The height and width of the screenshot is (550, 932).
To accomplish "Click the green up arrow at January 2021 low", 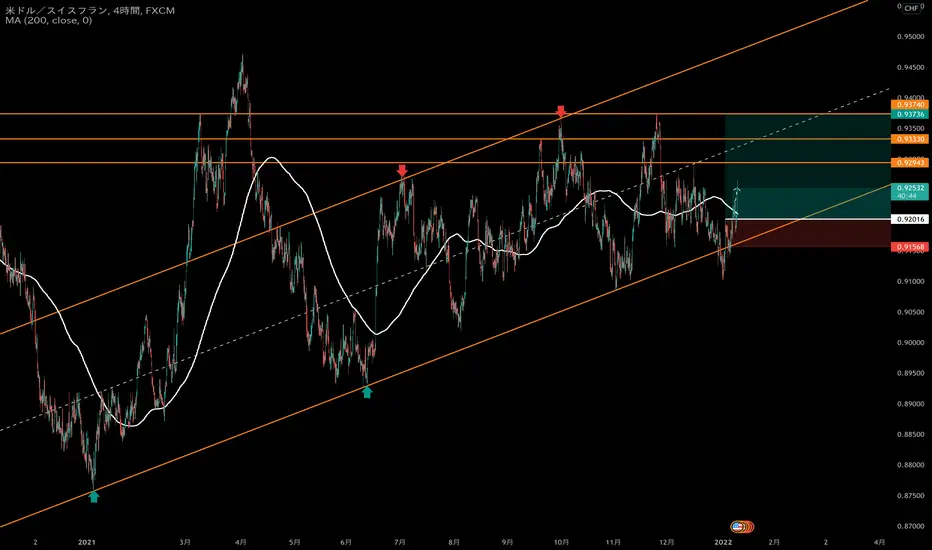I will pyautogui.click(x=94, y=496).
